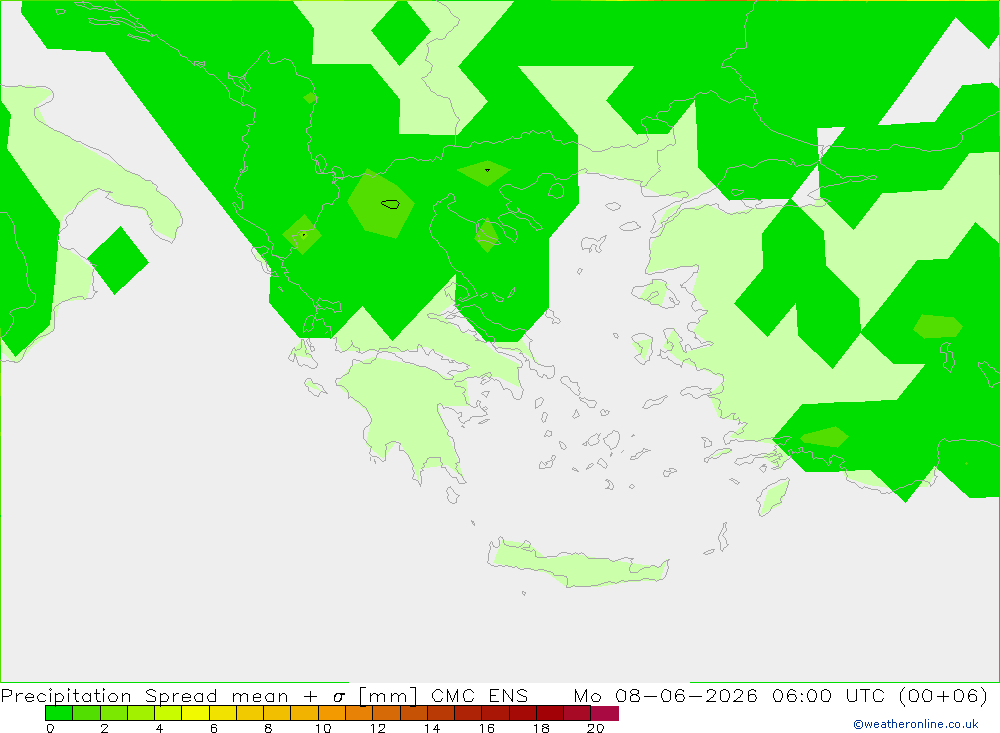Click the legend number '10'
The width and height of the screenshot is (1000, 733).
323,728
